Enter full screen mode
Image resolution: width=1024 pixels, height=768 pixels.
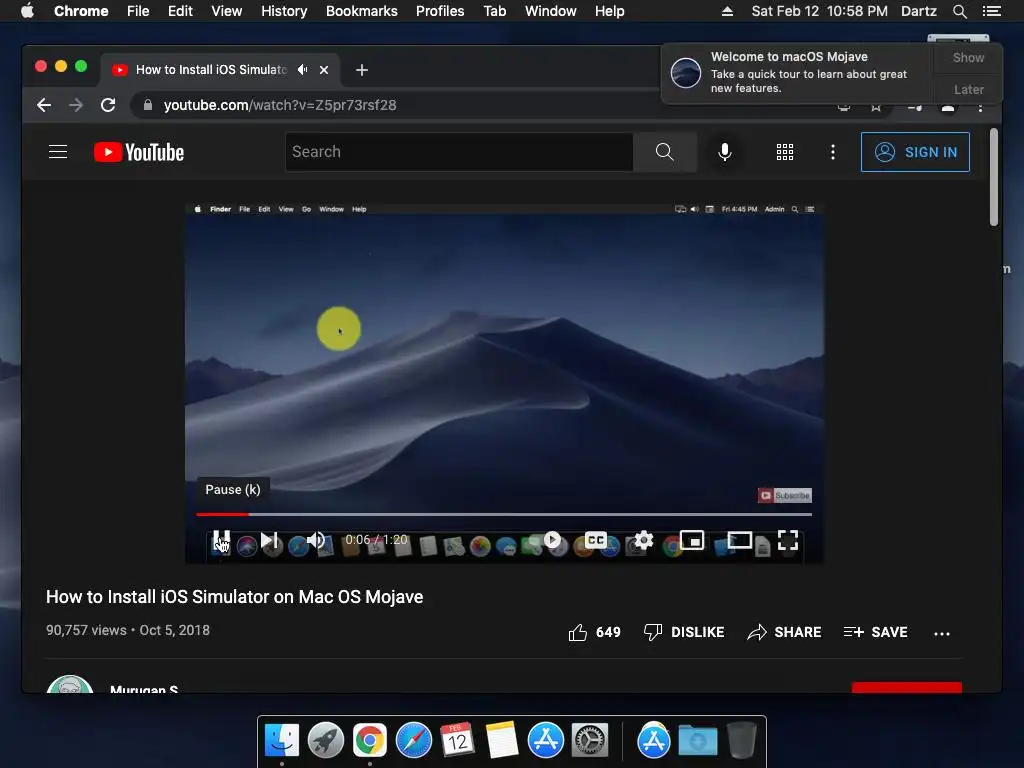click(x=788, y=540)
